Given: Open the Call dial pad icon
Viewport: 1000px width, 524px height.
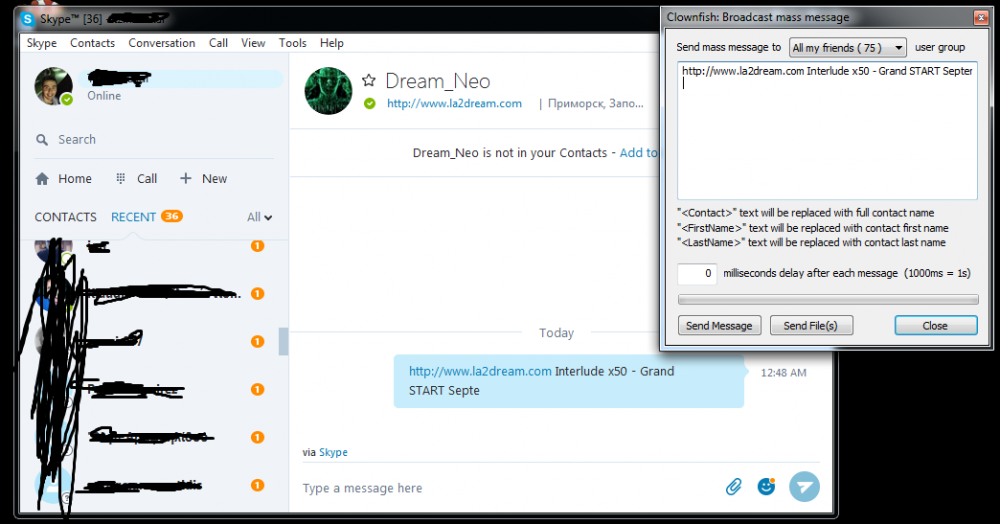Looking at the screenshot, I should coord(121,179).
